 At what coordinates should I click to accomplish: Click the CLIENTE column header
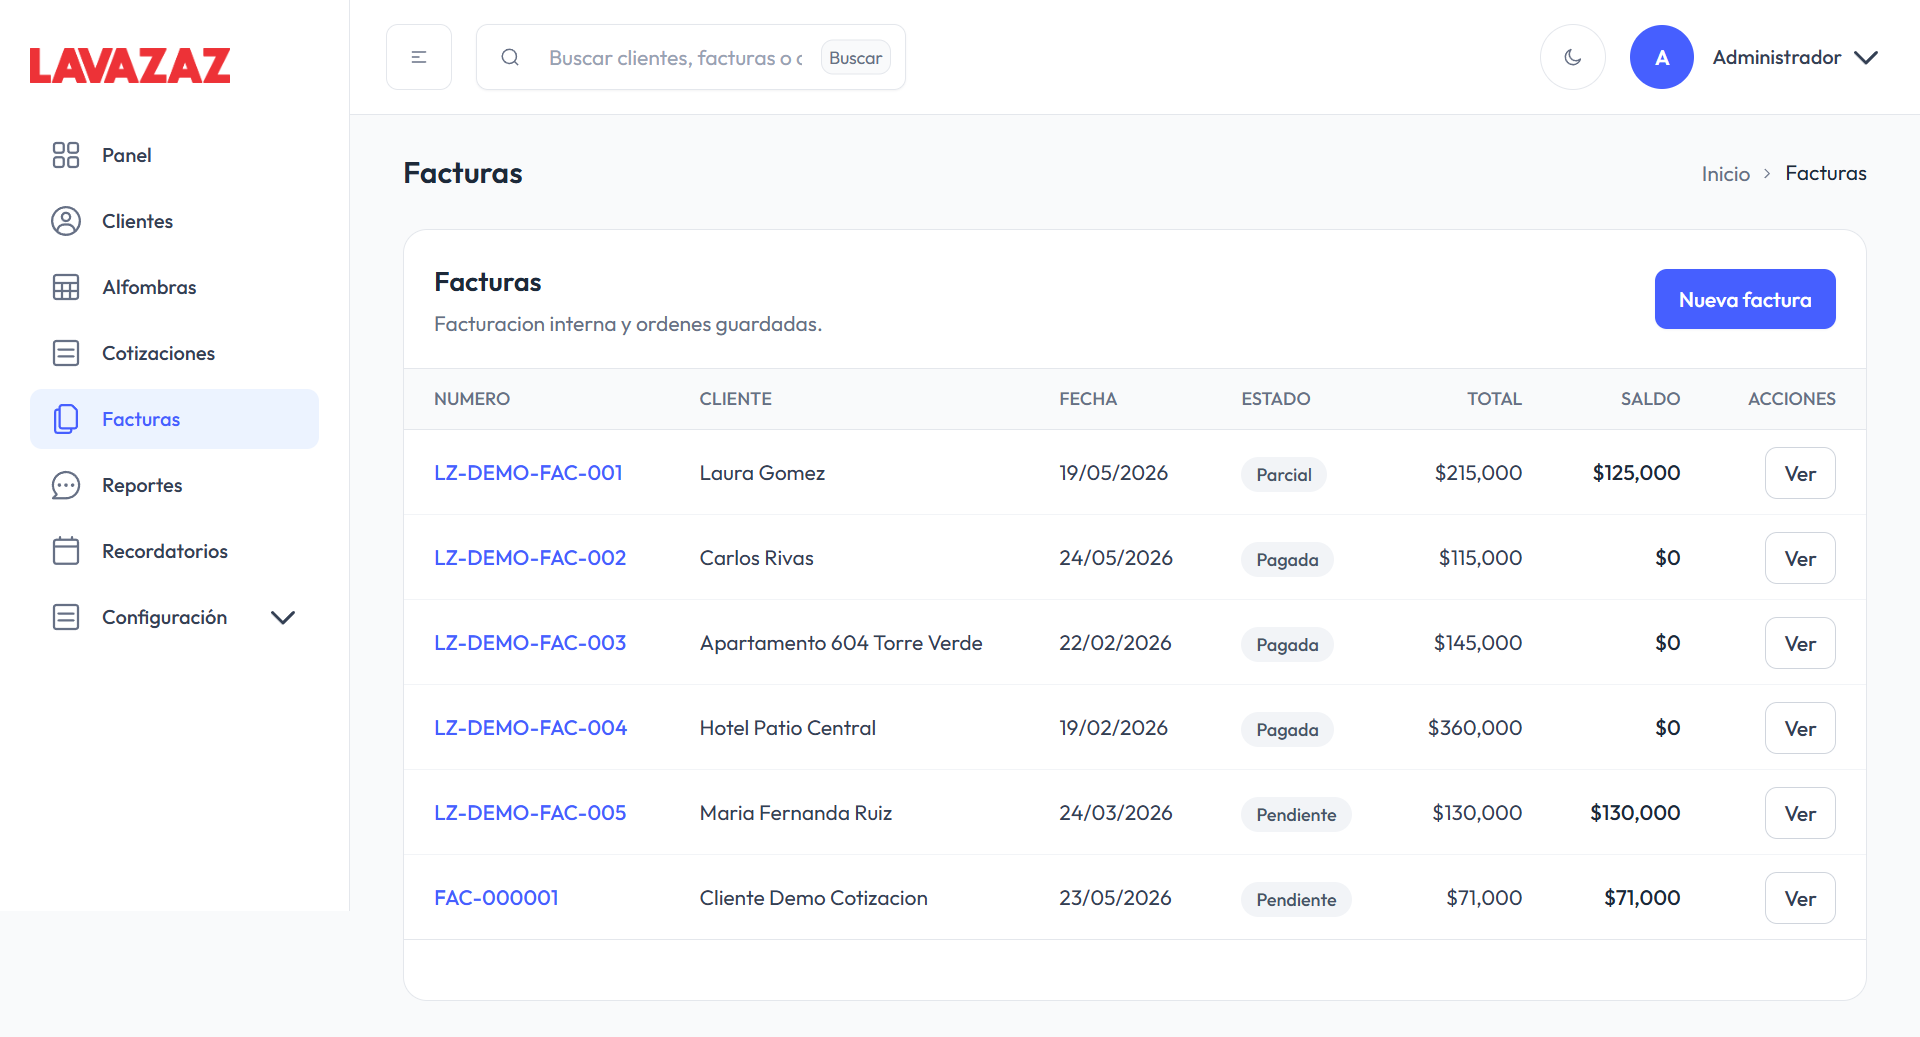pyautogui.click(x=735, y=399)
